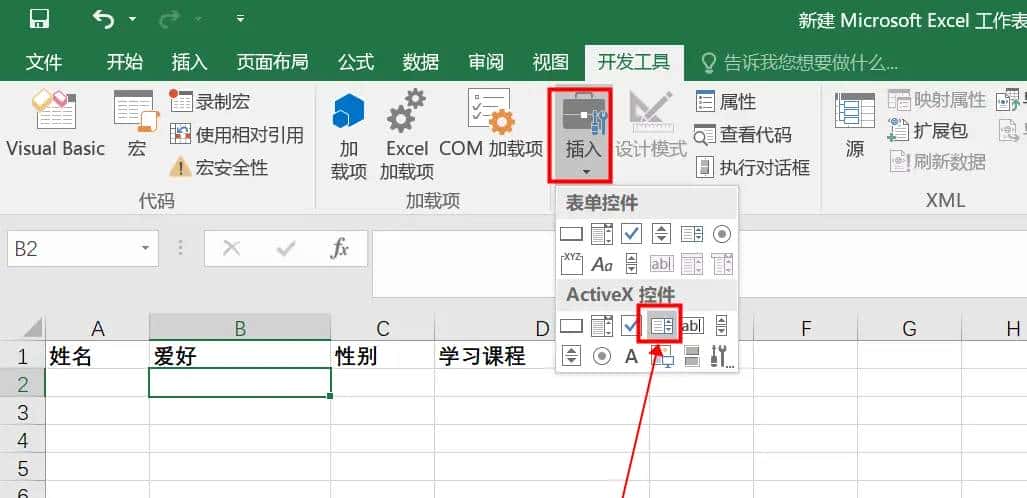
Task: Choose the ActiveX Text Box abl control
Action: pos(692,325)
